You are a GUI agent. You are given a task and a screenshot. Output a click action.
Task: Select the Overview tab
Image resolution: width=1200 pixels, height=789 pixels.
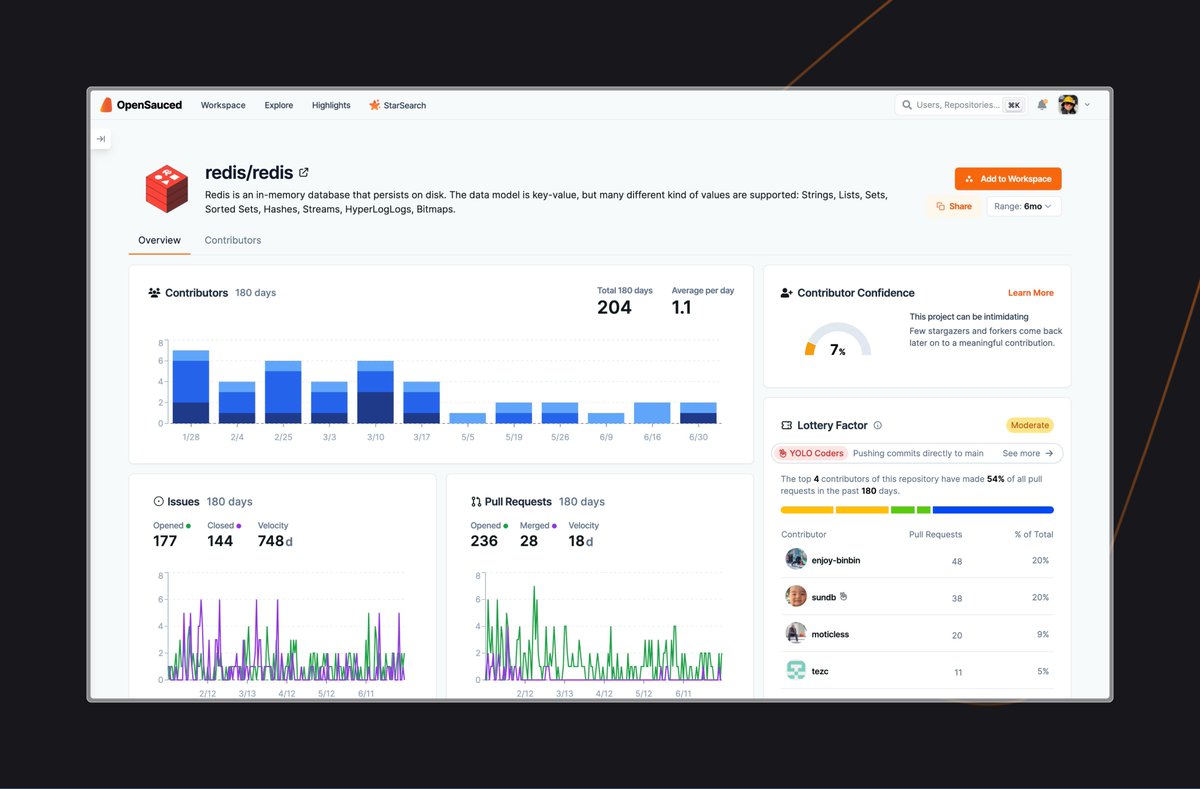pyautogui.click(x=160, y=240)
